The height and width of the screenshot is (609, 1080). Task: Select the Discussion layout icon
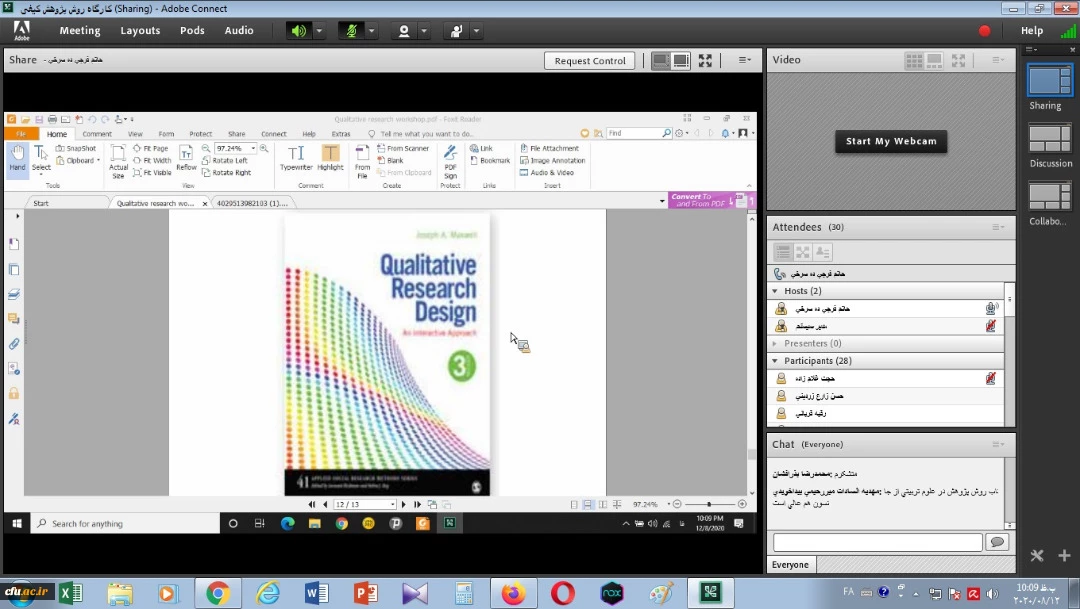(x=1050, y=139)
